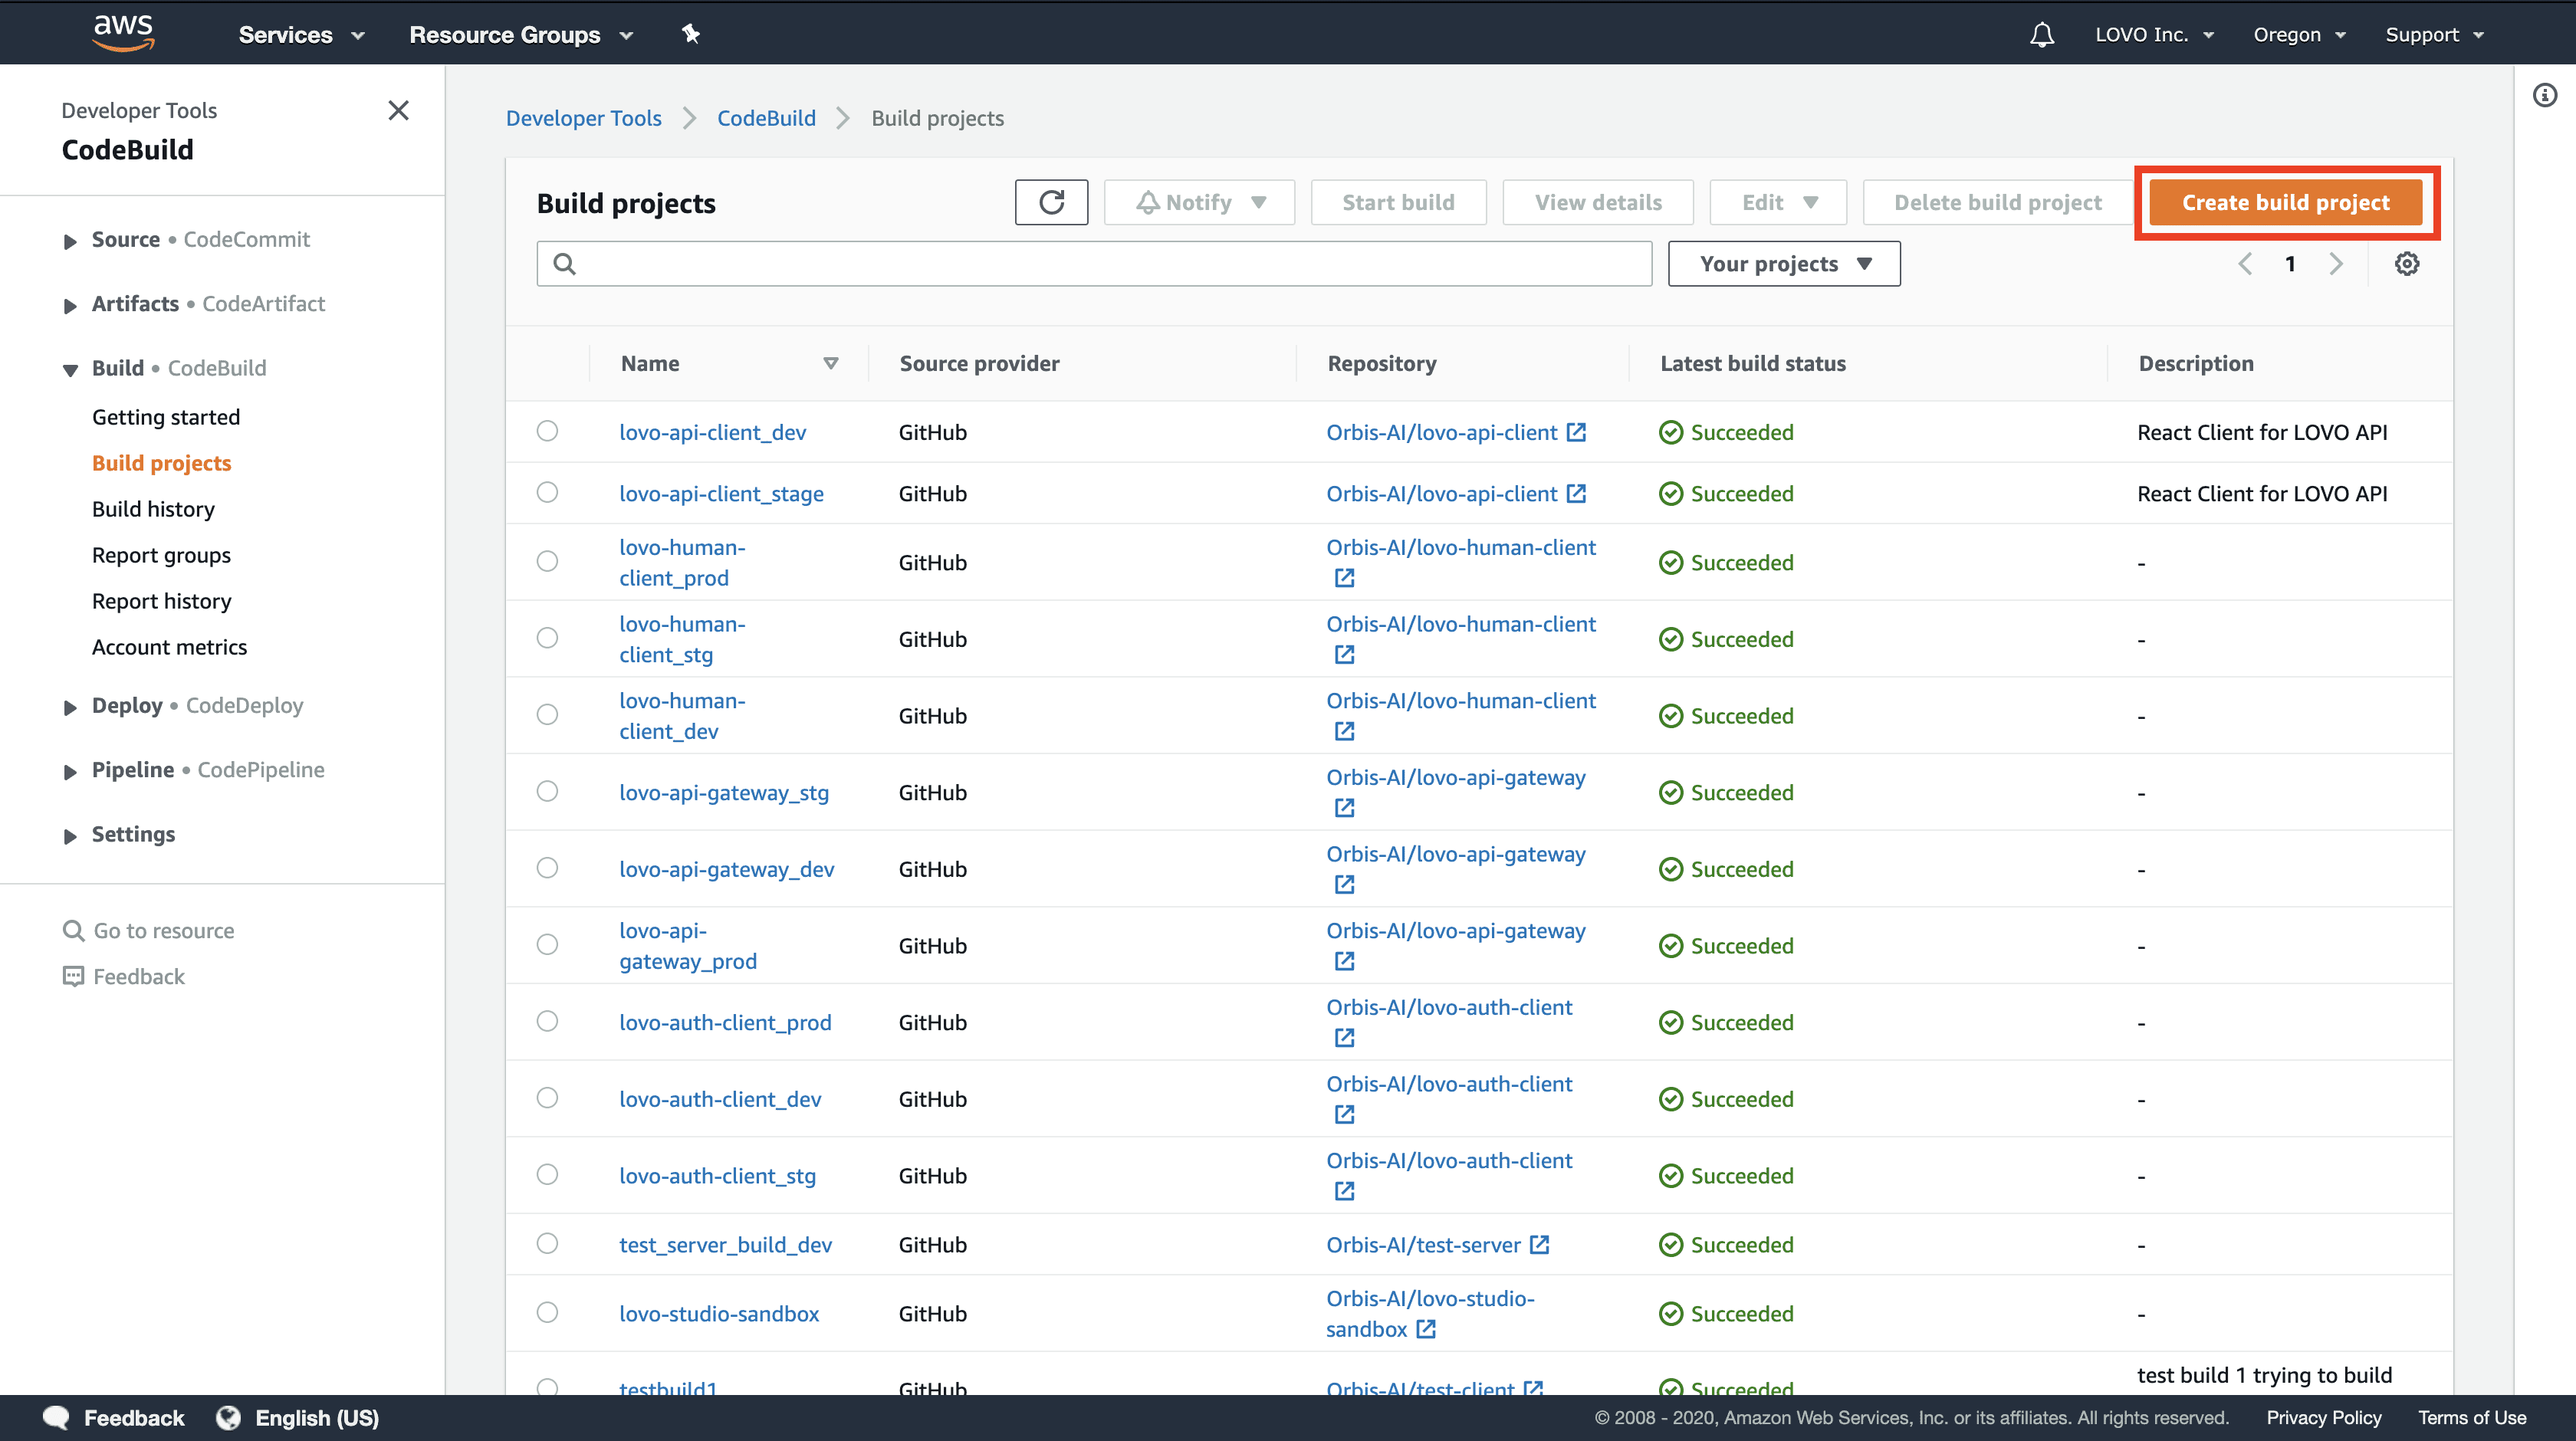Click Create build project button
The height and width of the screenshot is (1441, 2576).
coord(2285,203)
